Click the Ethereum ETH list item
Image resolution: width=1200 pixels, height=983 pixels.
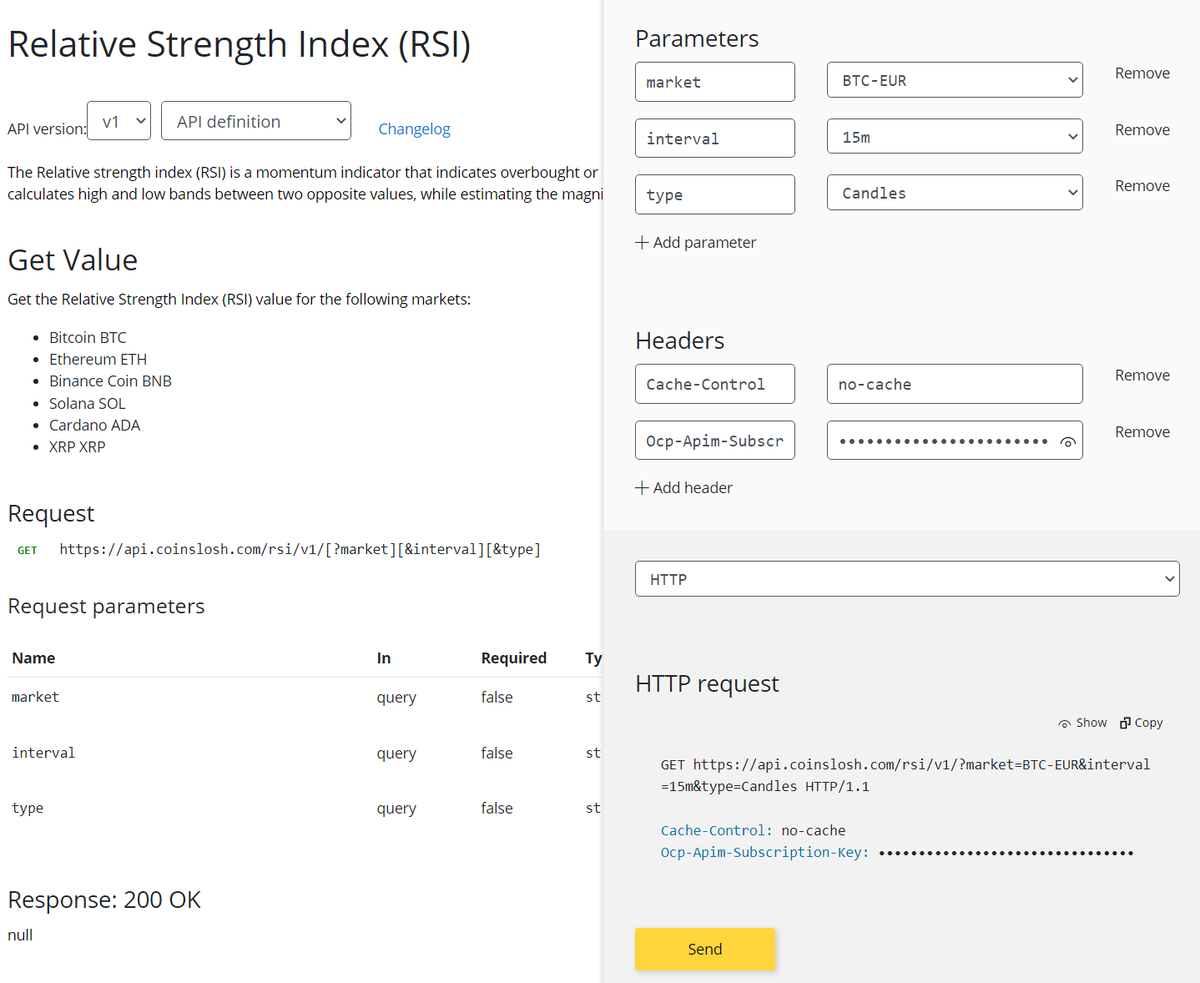click(x=98, y=359)
